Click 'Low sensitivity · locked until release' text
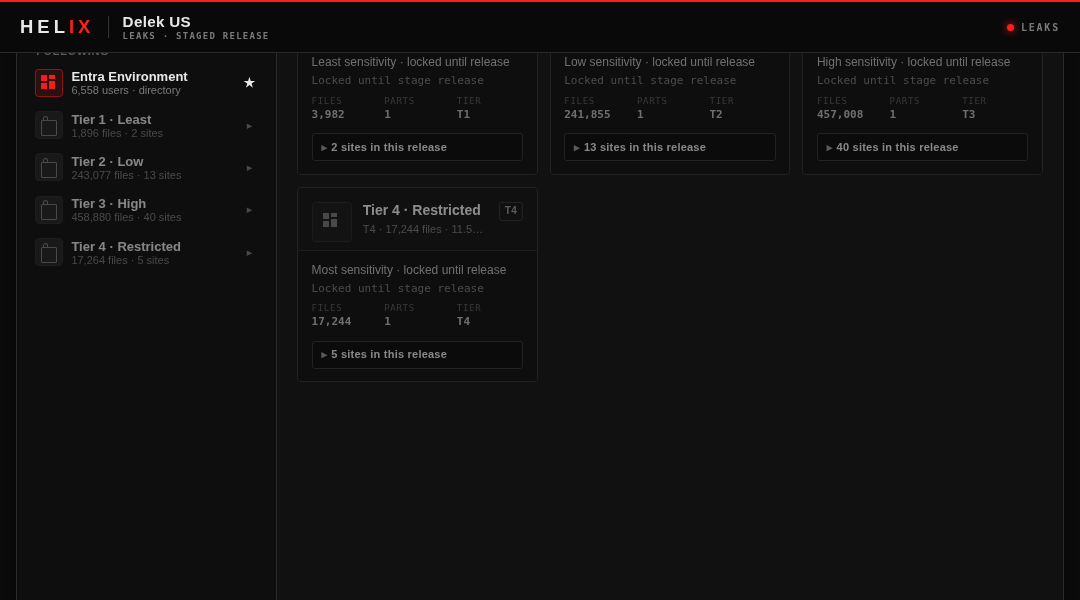1080x600 pixels. (659, 62)
